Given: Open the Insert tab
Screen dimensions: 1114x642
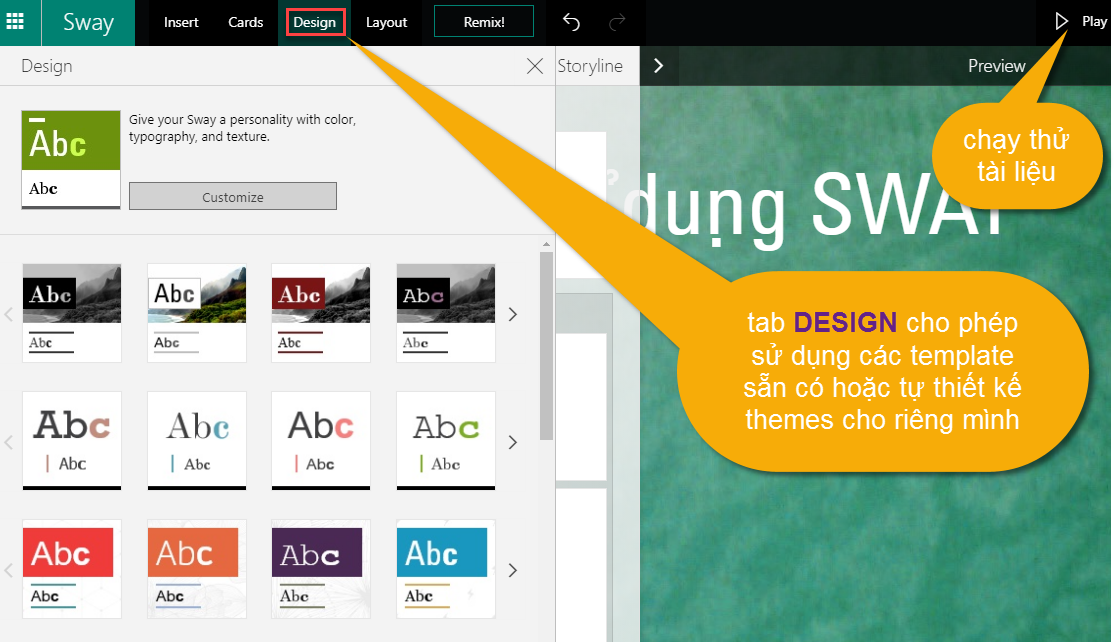Looking at the screenshot, I should tap(181, 22).
